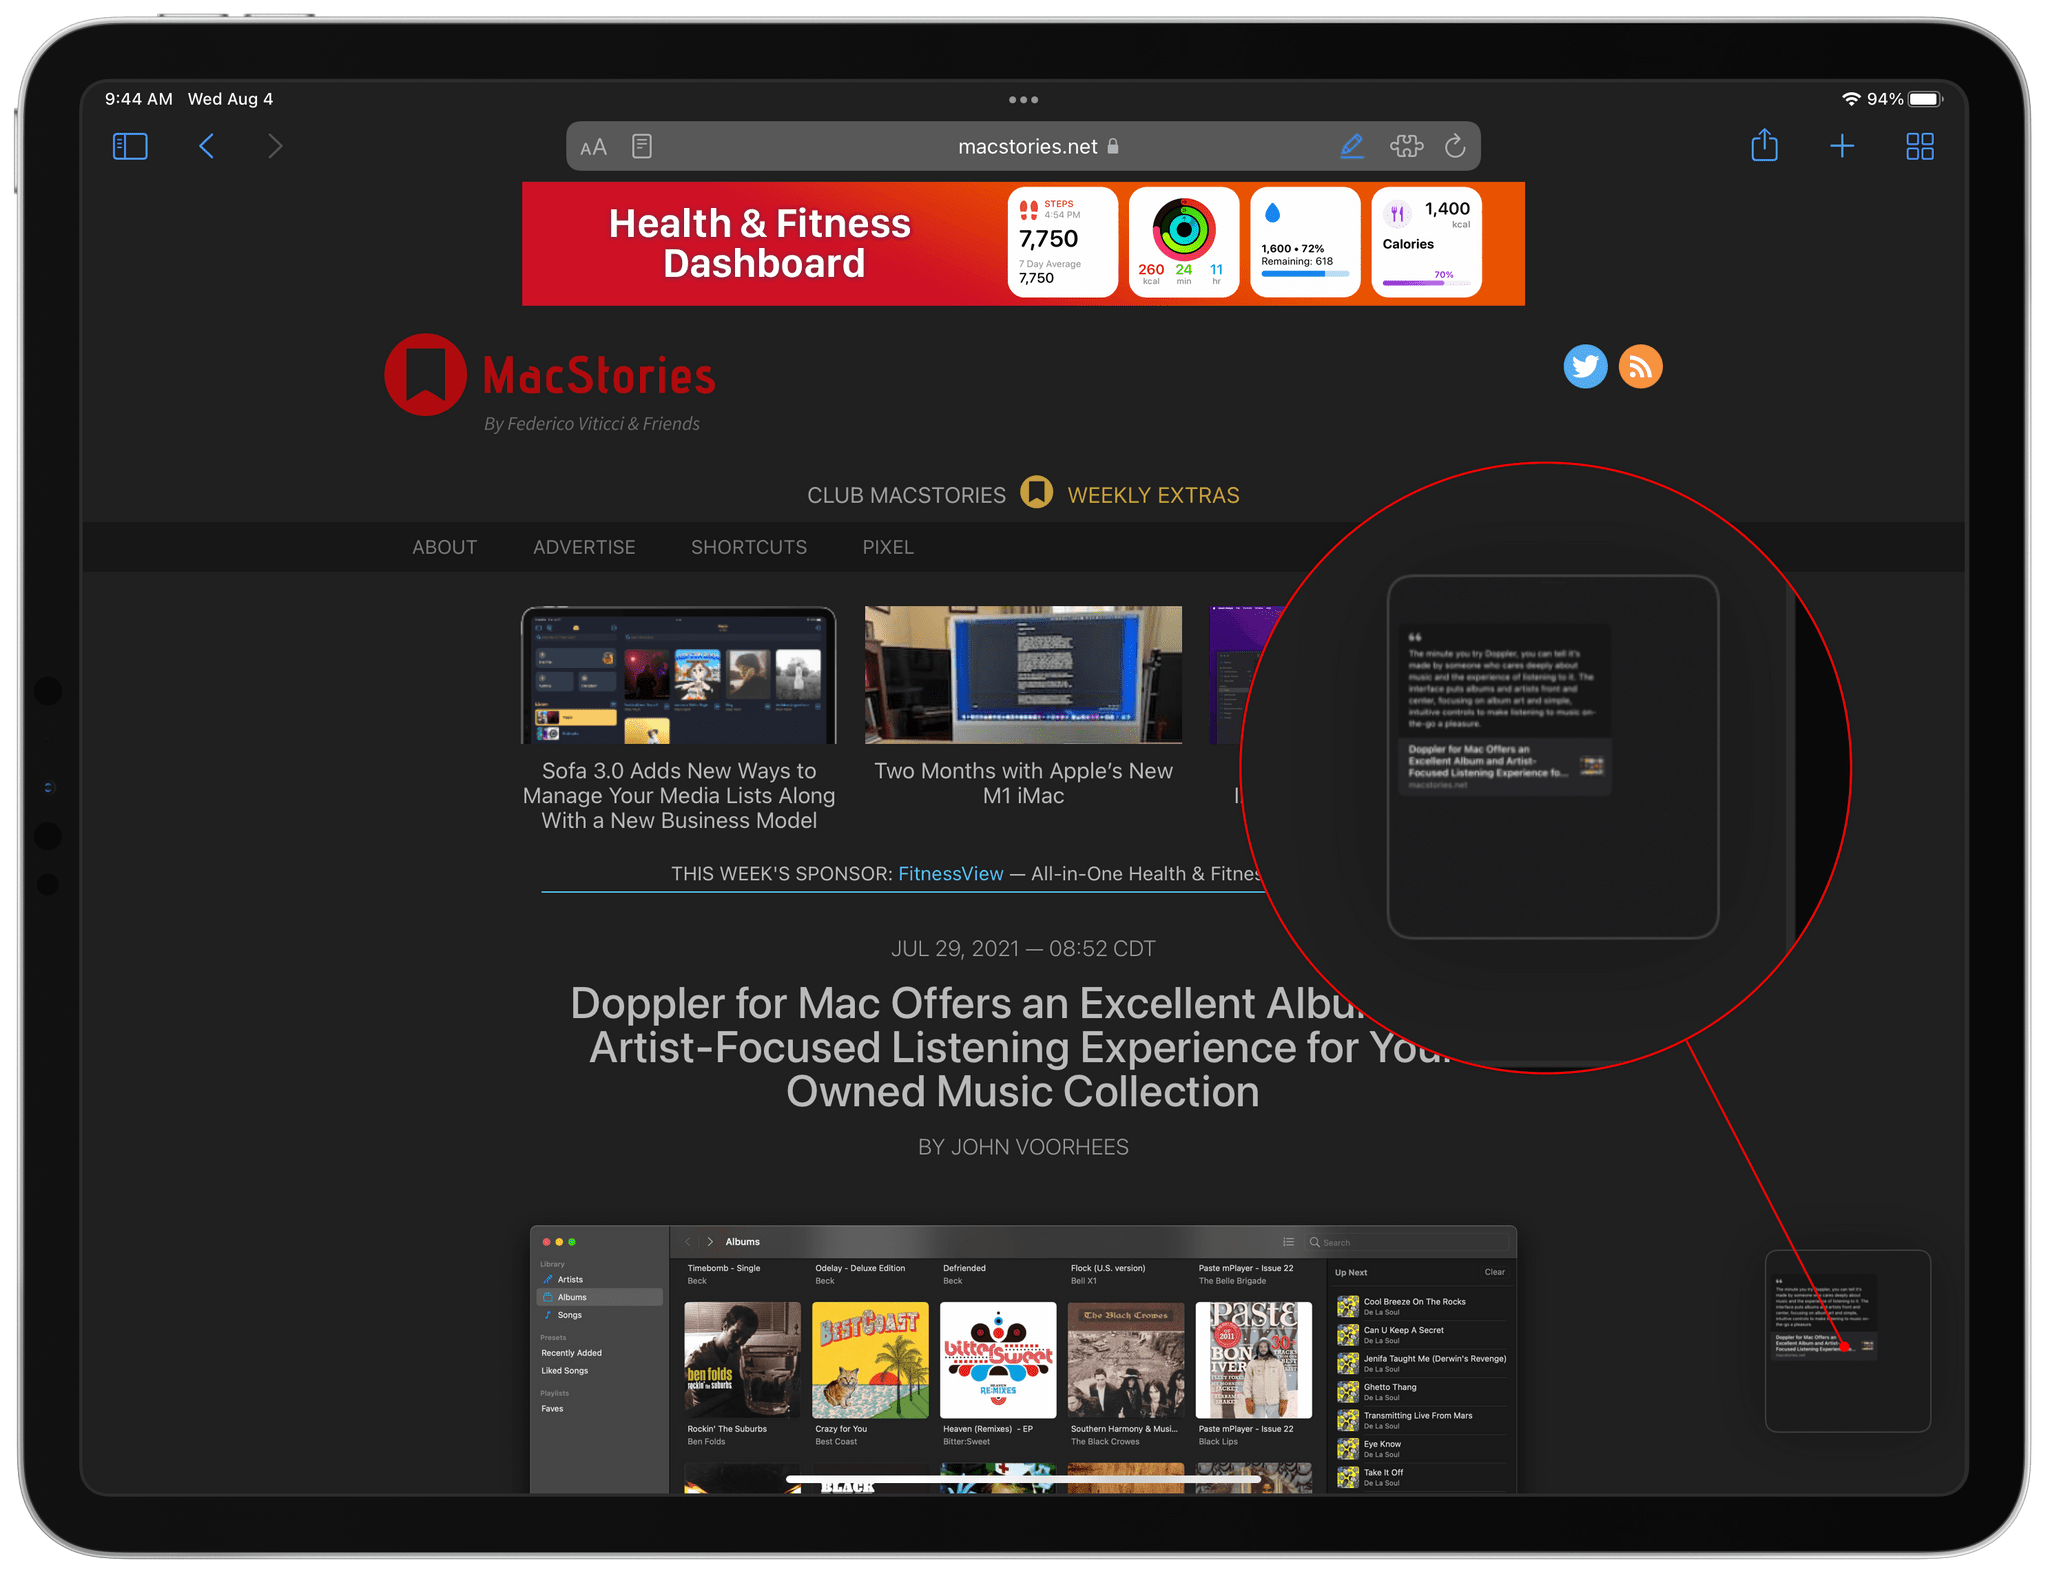Tap the Wi-Fi status icon
Screen dimensions: 2048x1576
pyautogui.click(x=1851, y=99)
